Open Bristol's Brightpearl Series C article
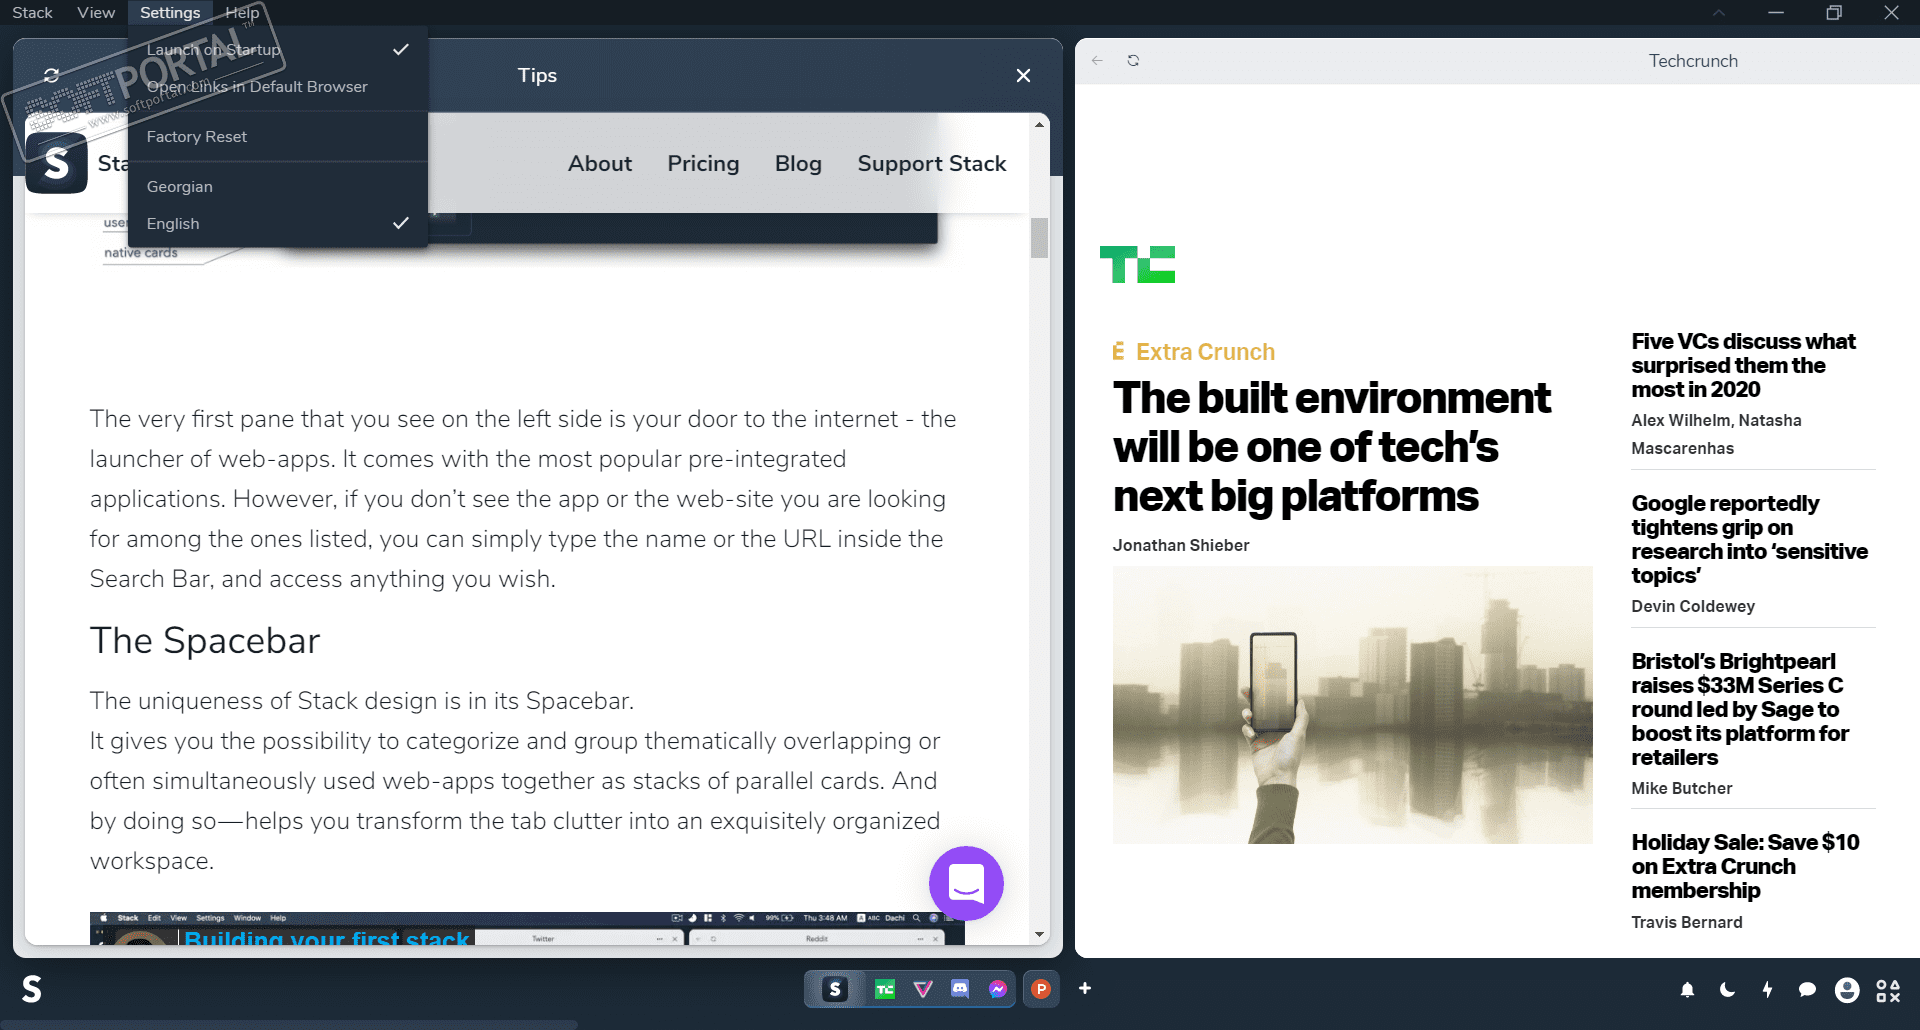1920x1030 pixels. (1740, 710)
